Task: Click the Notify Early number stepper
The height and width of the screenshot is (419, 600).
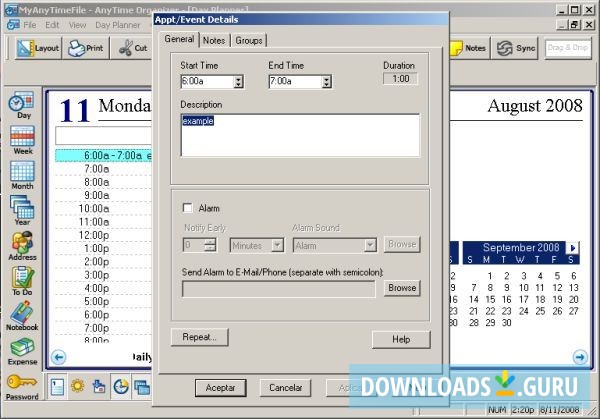Action: pyautogui.click(x=210, y=245)
